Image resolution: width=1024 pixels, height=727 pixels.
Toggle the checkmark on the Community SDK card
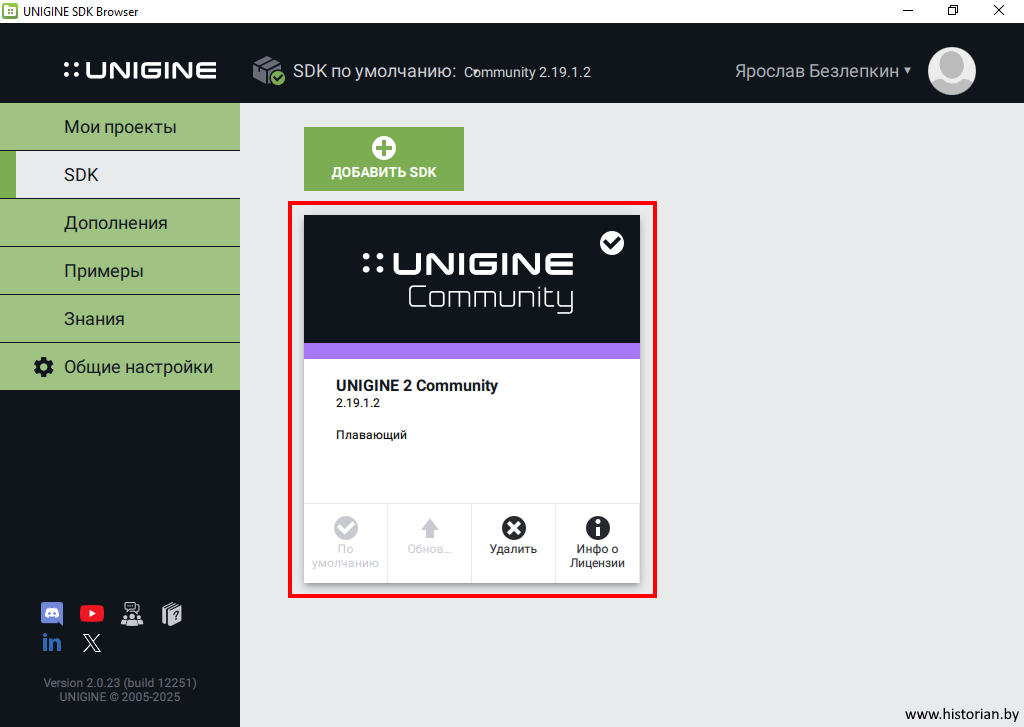click(x=612, y=243)
